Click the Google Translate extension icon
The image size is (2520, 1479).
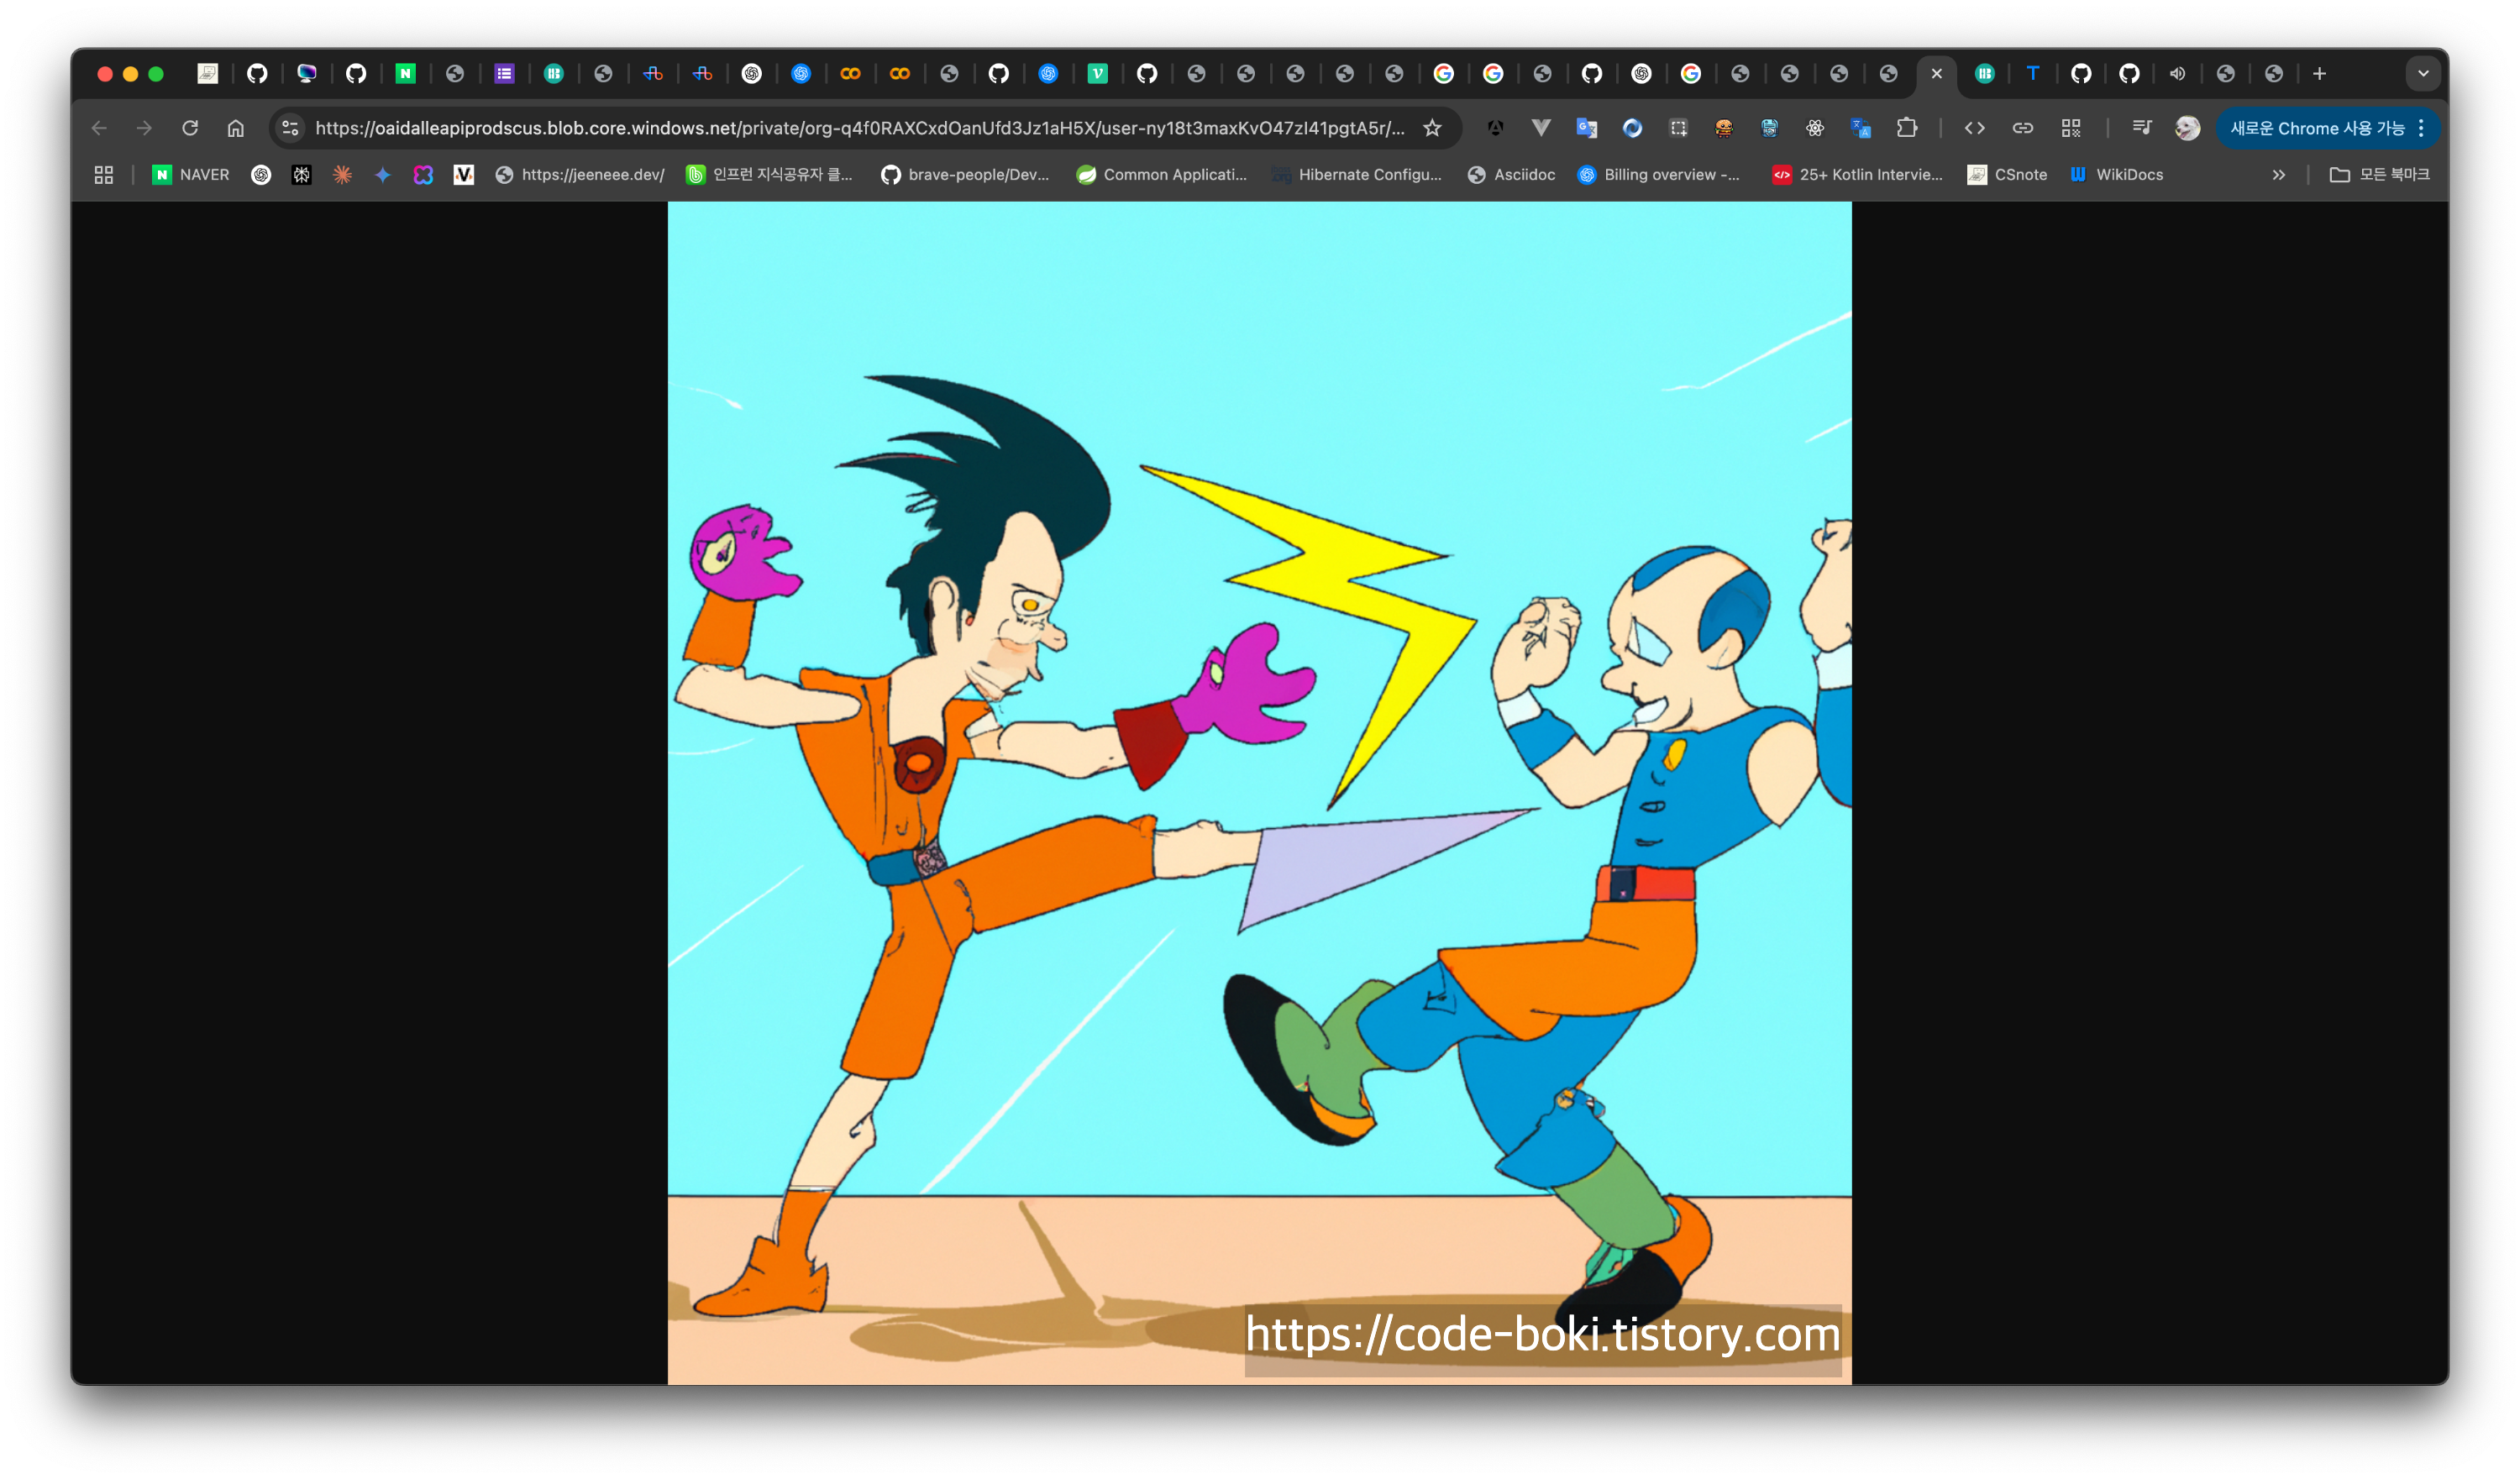1586,128
